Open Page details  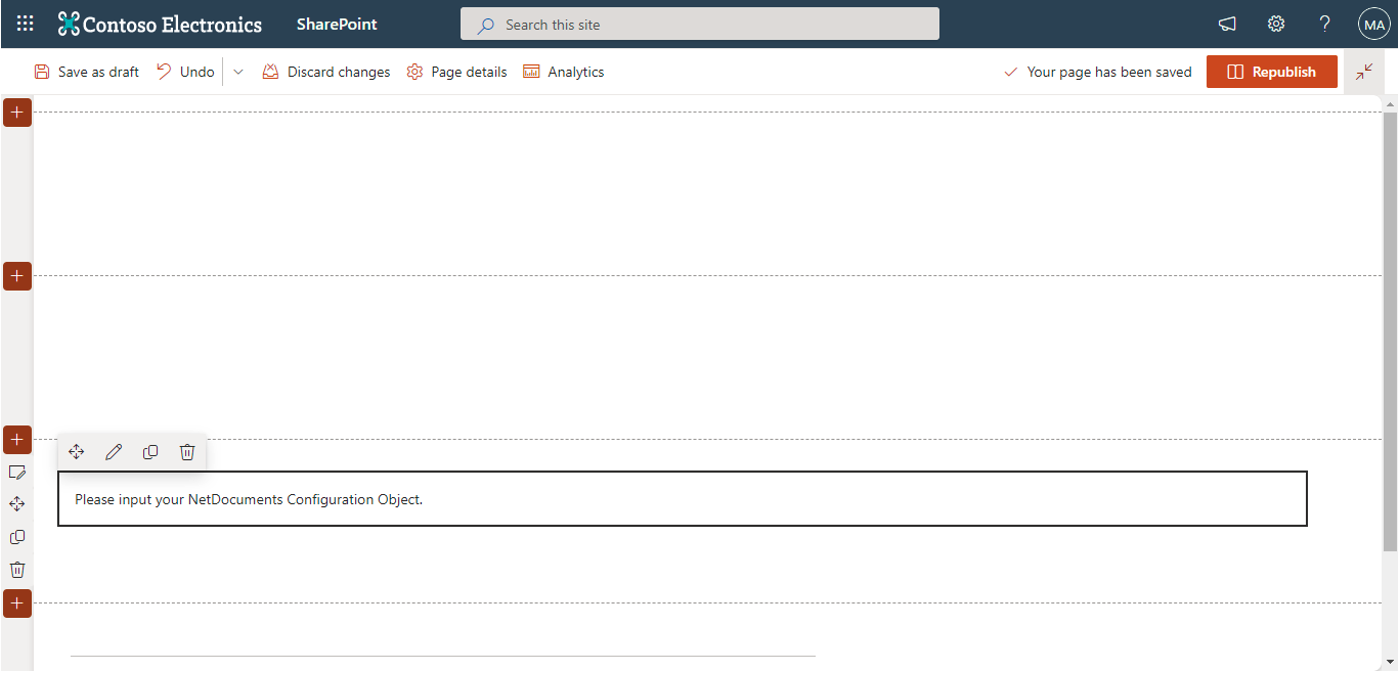(457, 72)
